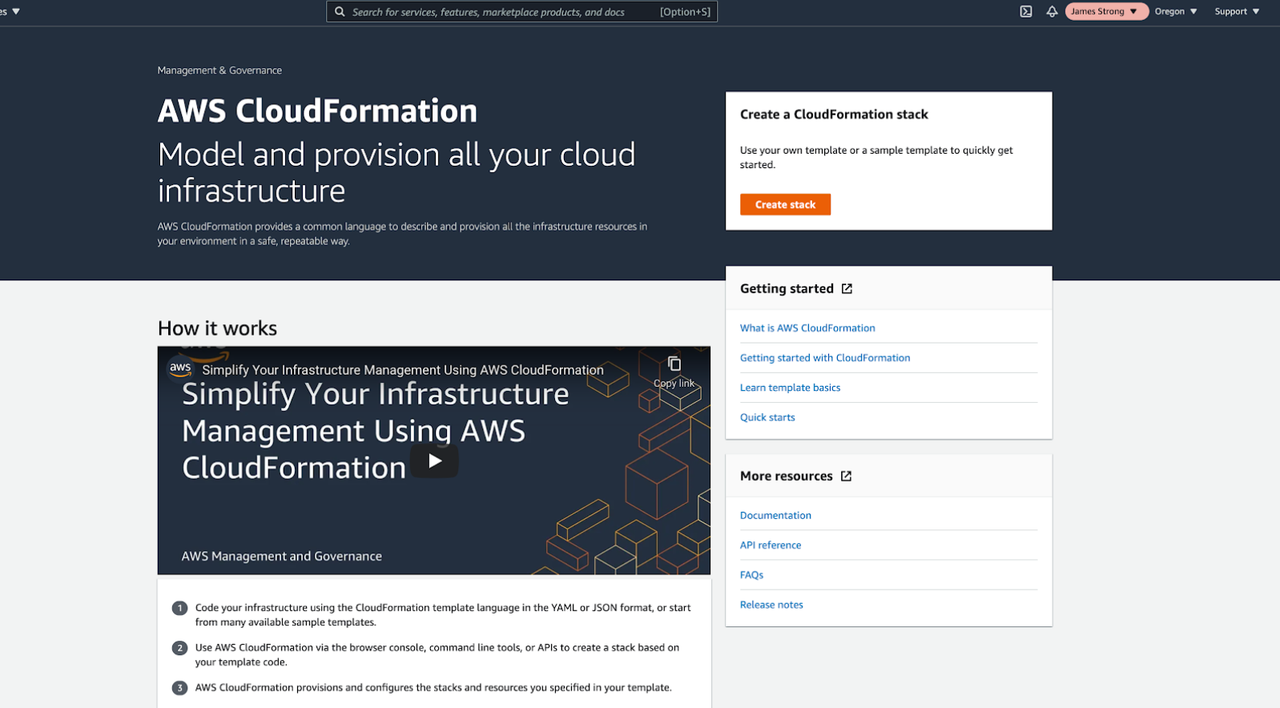Click the Copy link icon on the video

pos(673,364)
